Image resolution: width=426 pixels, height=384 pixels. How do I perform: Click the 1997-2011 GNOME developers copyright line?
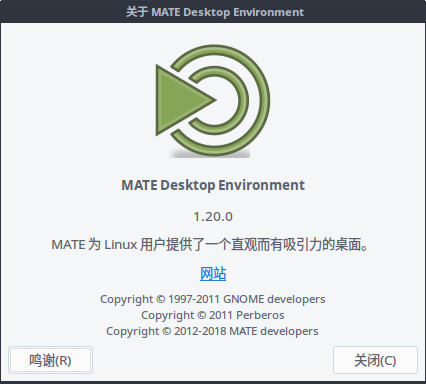pyautogui.click(x=213, y=299)
